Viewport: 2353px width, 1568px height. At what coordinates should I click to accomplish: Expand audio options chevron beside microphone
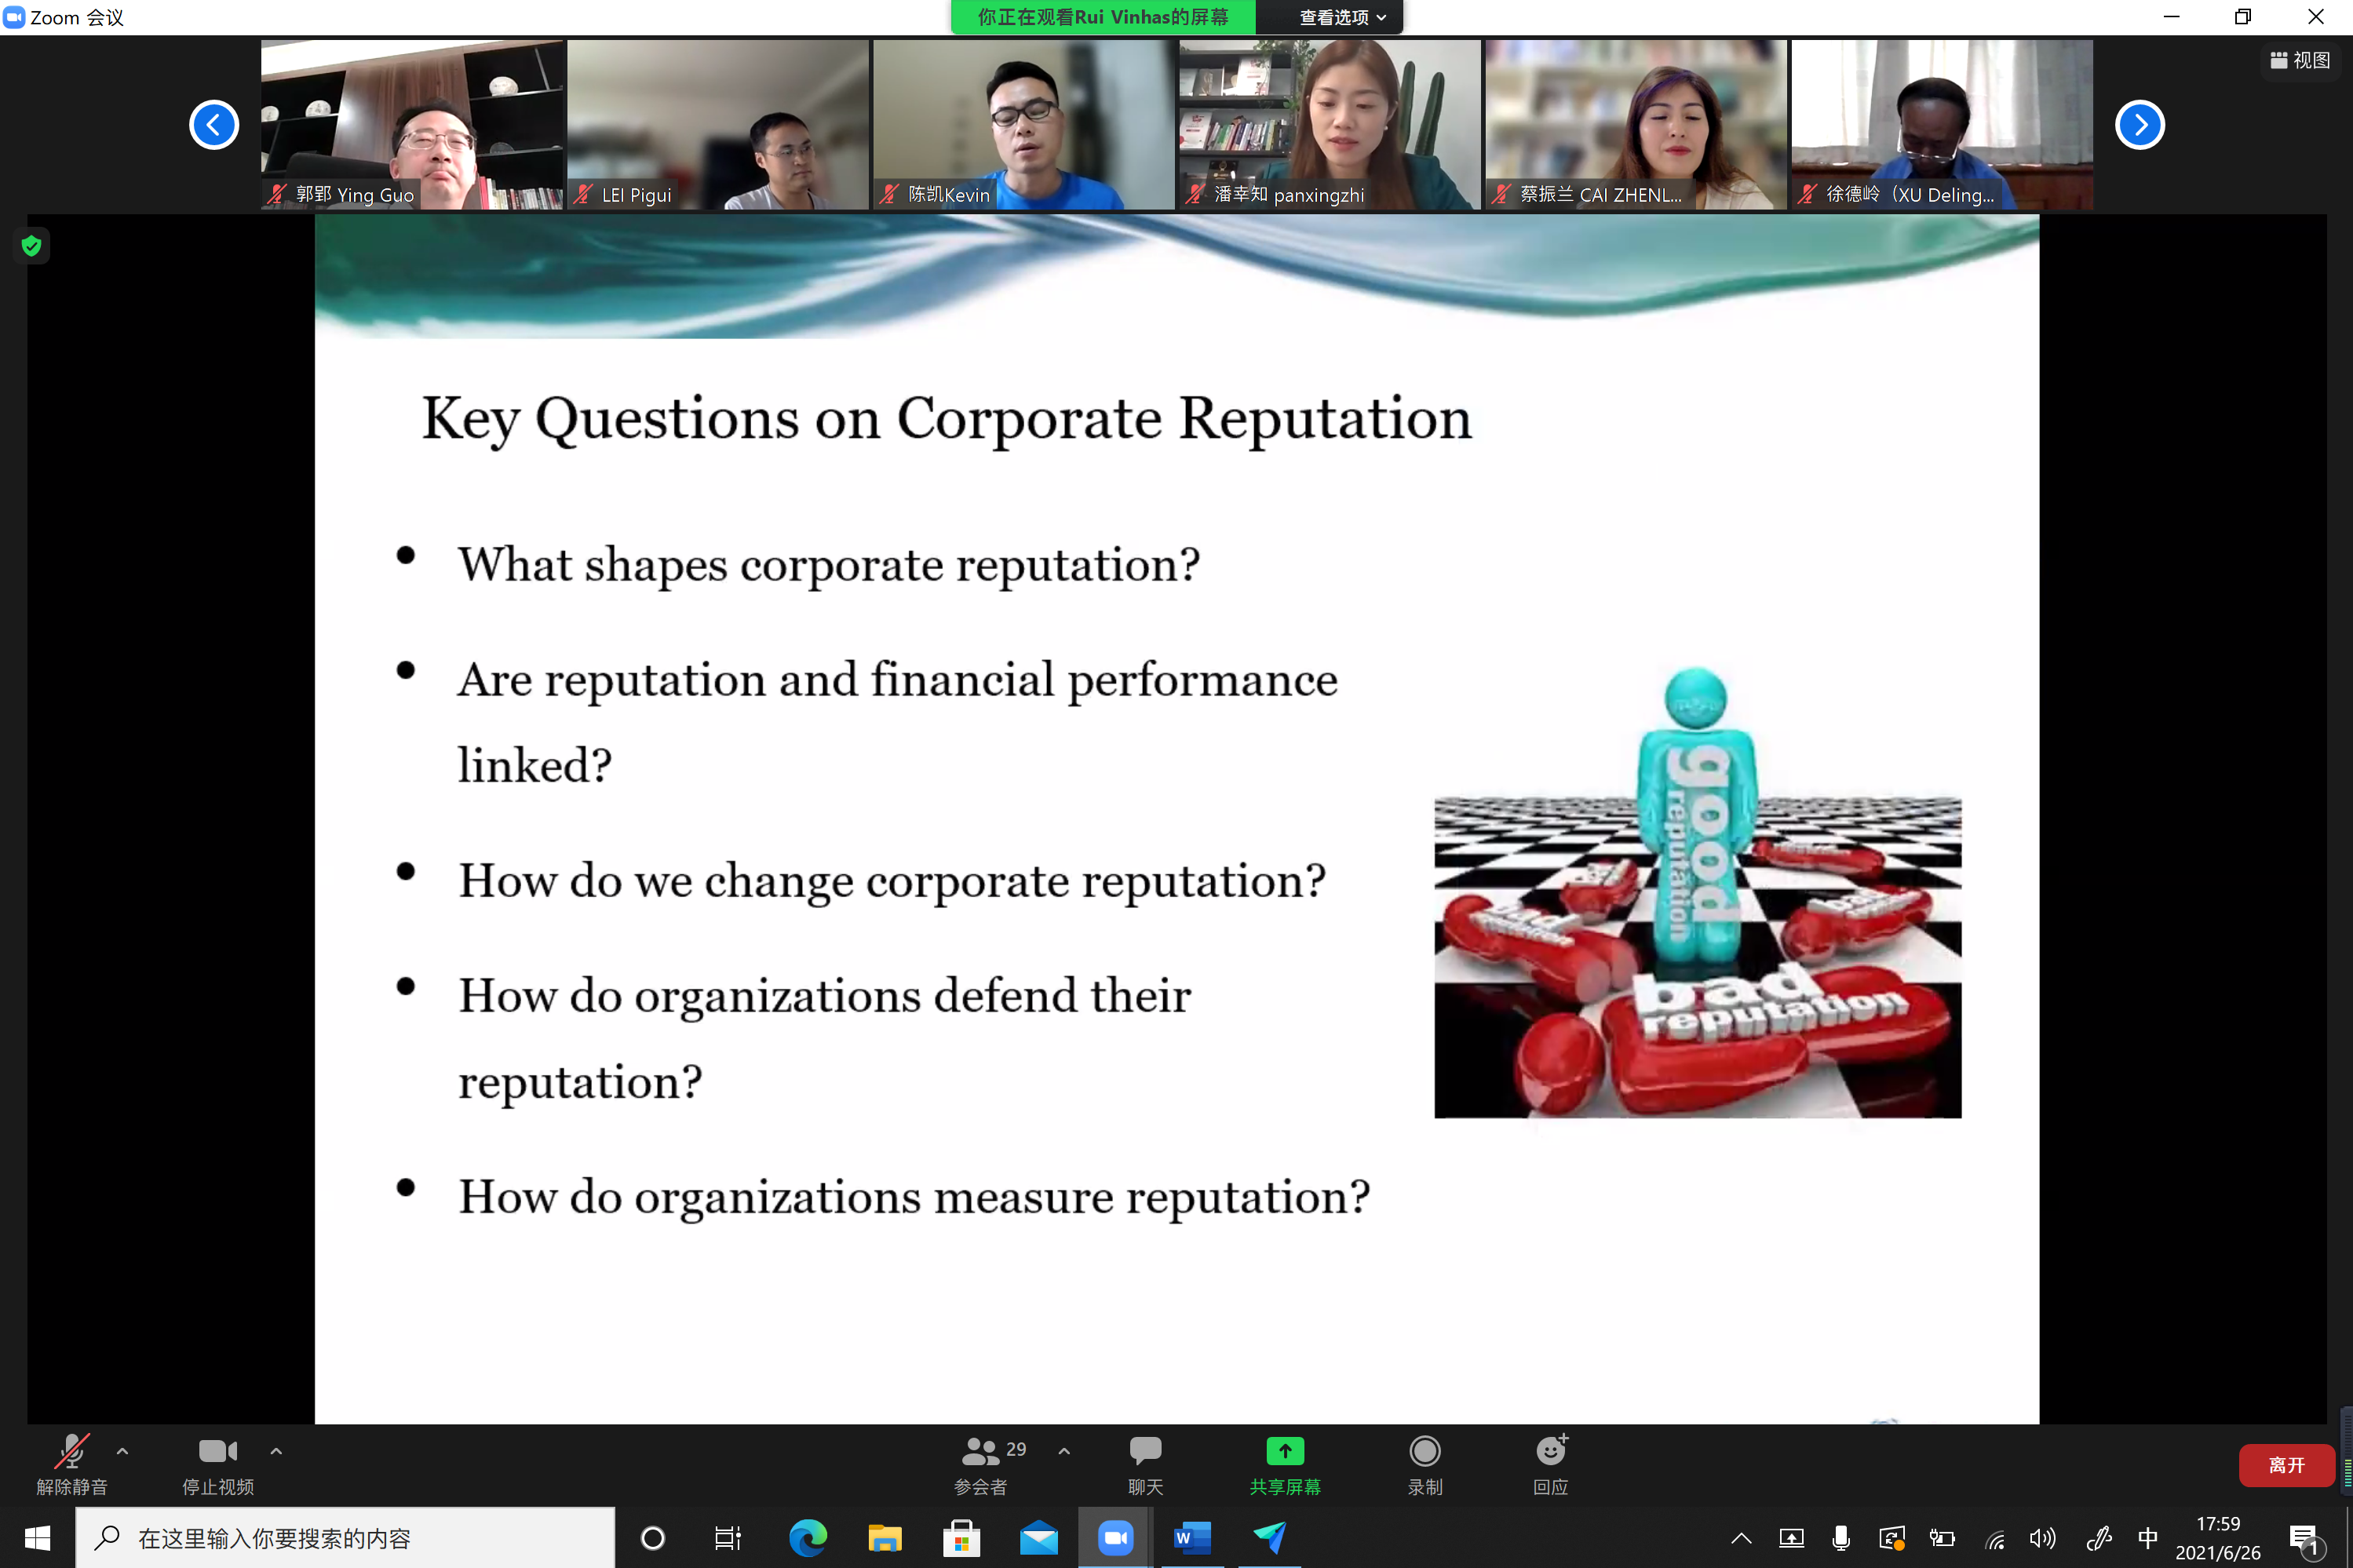pos(122,1450)
